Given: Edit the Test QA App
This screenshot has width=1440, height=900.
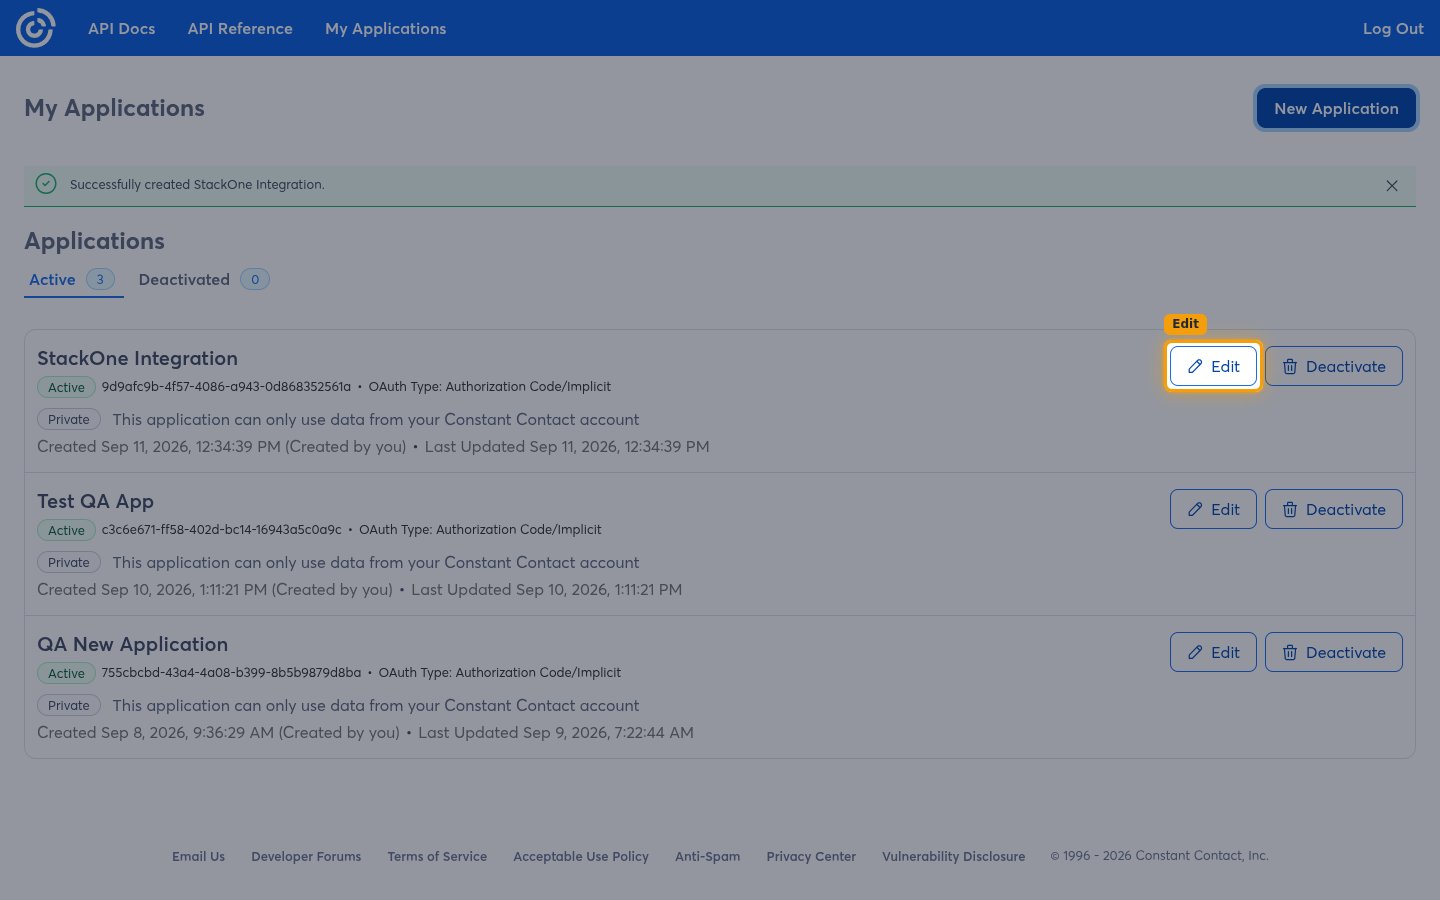Looking at the screenshot, I should pos(1213,509).
